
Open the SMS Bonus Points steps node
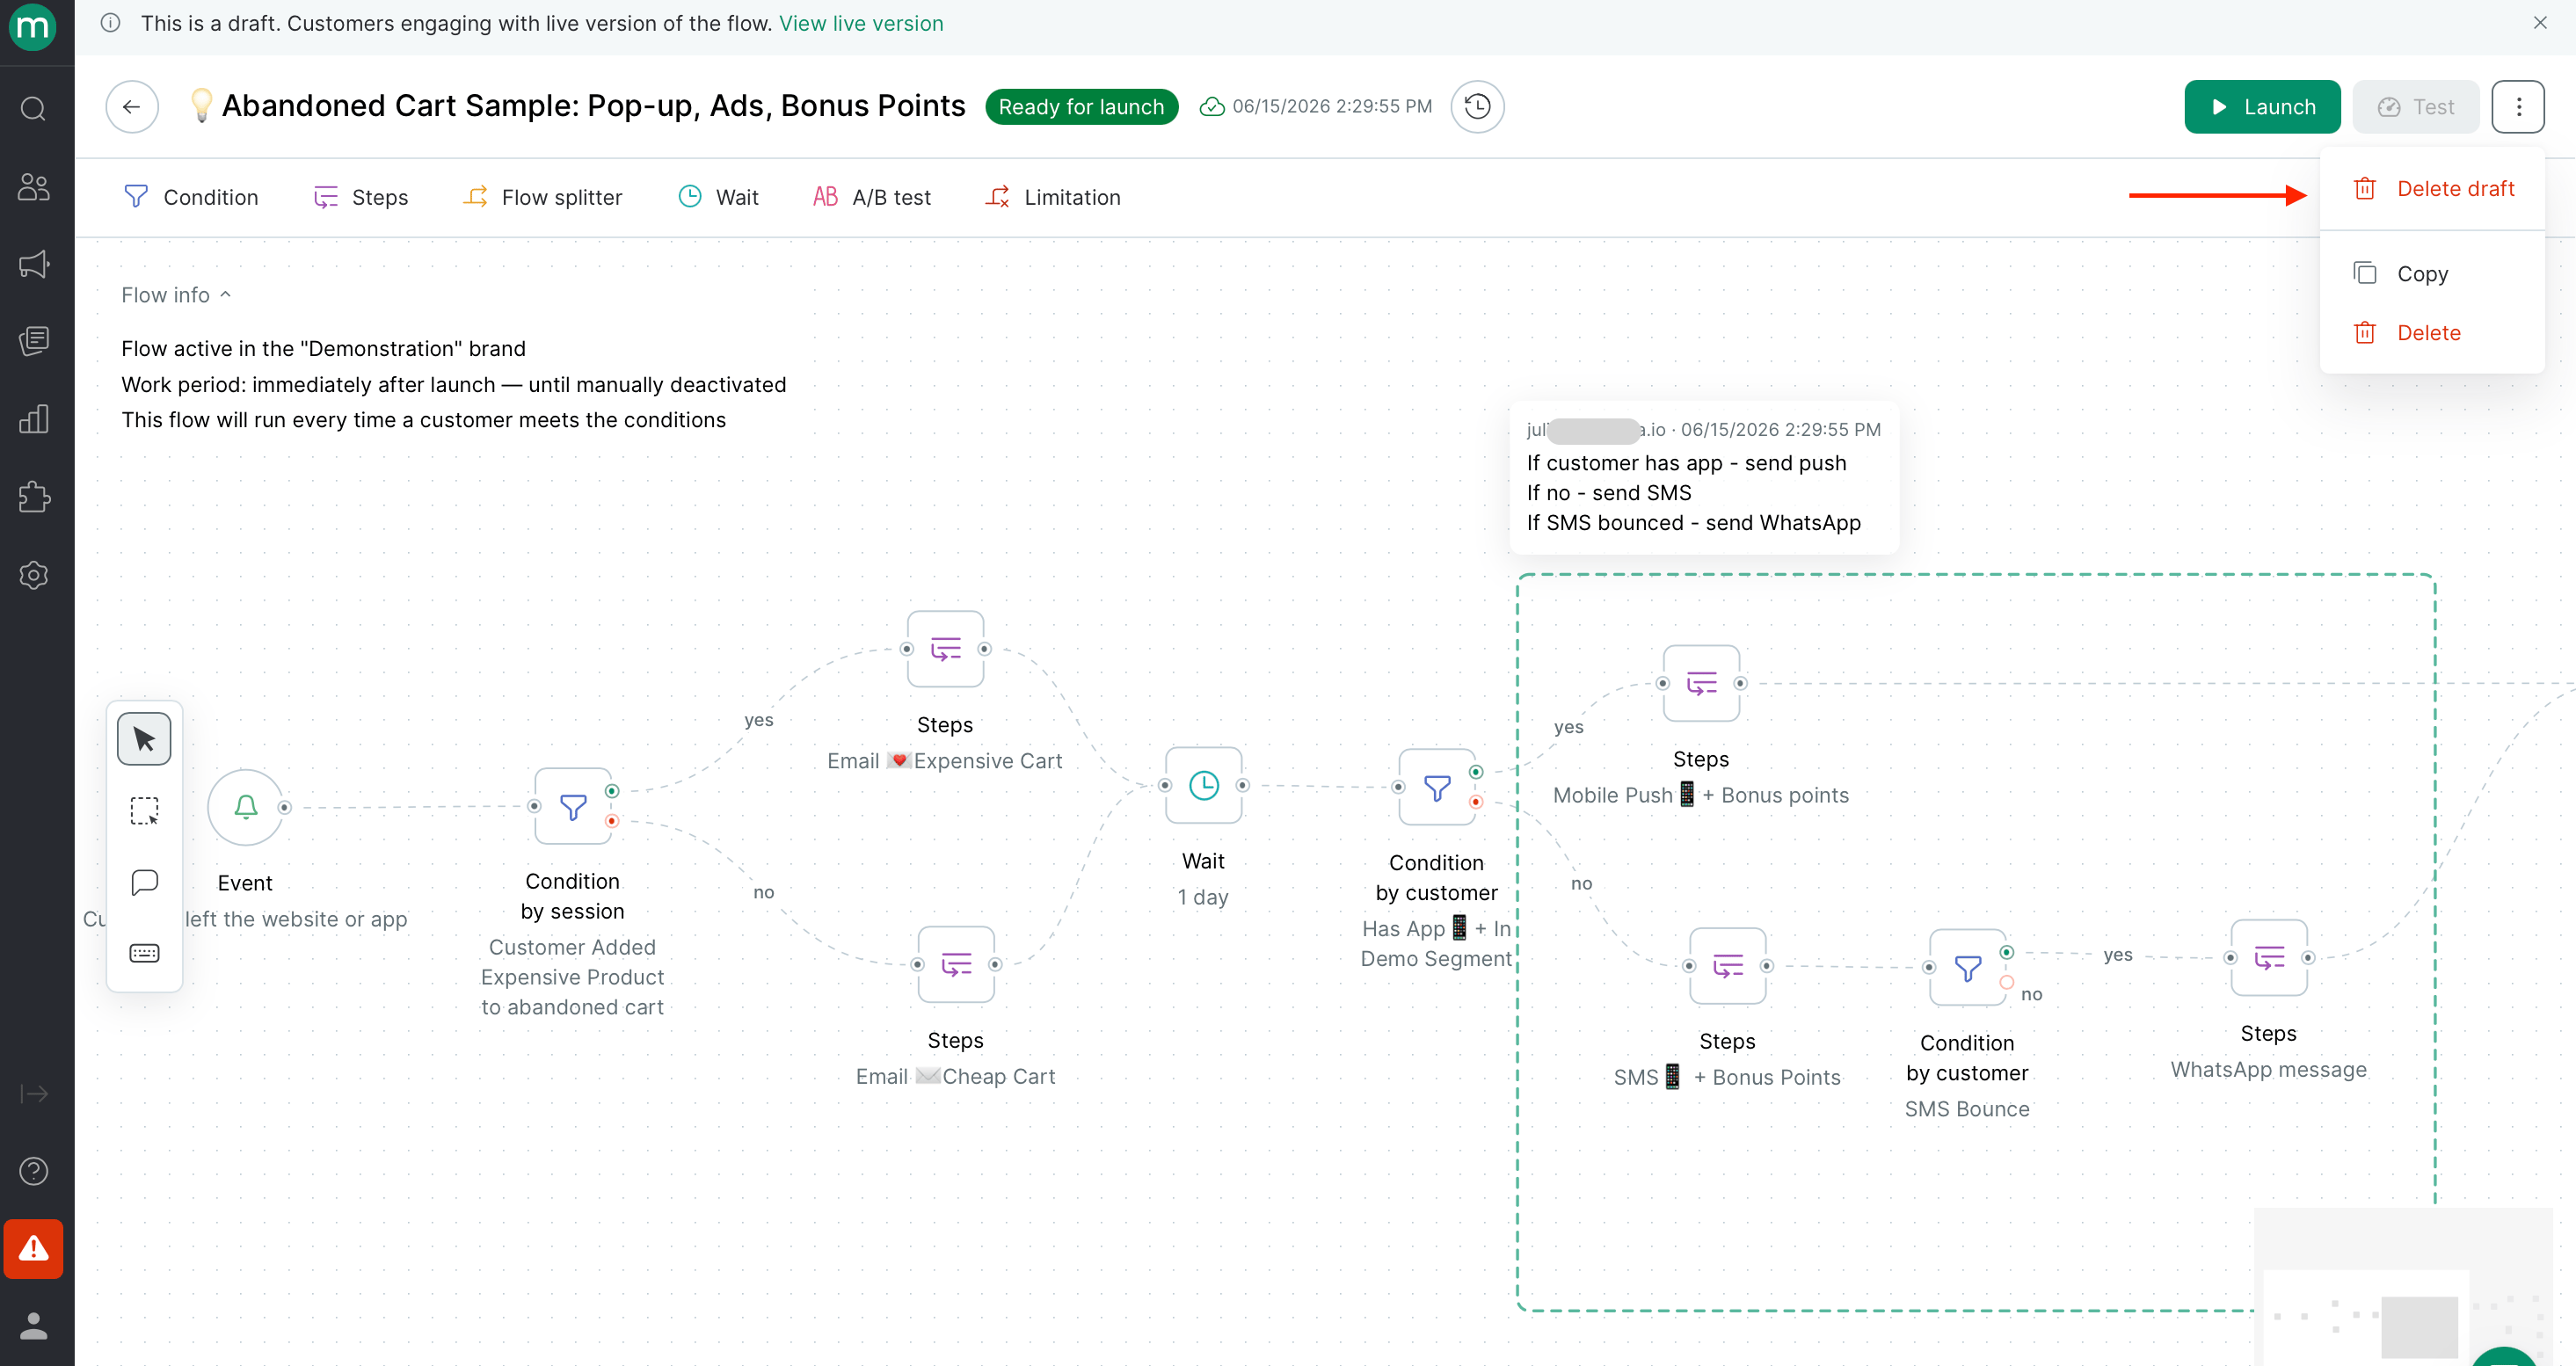coord(1728,966)
